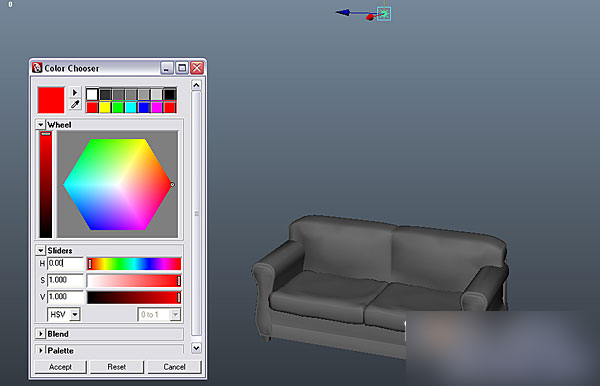Click the Cancel button
This screenshot has width=600, height=386.
point(174,367)
